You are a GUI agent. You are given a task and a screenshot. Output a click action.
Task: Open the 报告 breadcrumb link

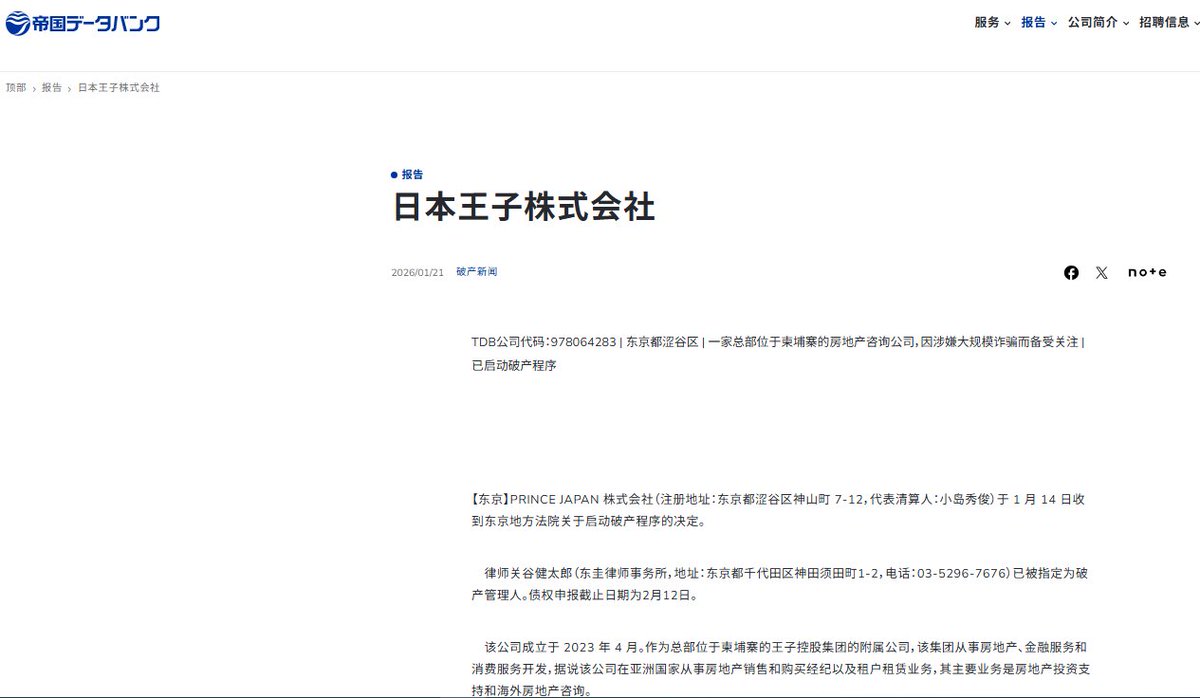(x=52, y=88)
